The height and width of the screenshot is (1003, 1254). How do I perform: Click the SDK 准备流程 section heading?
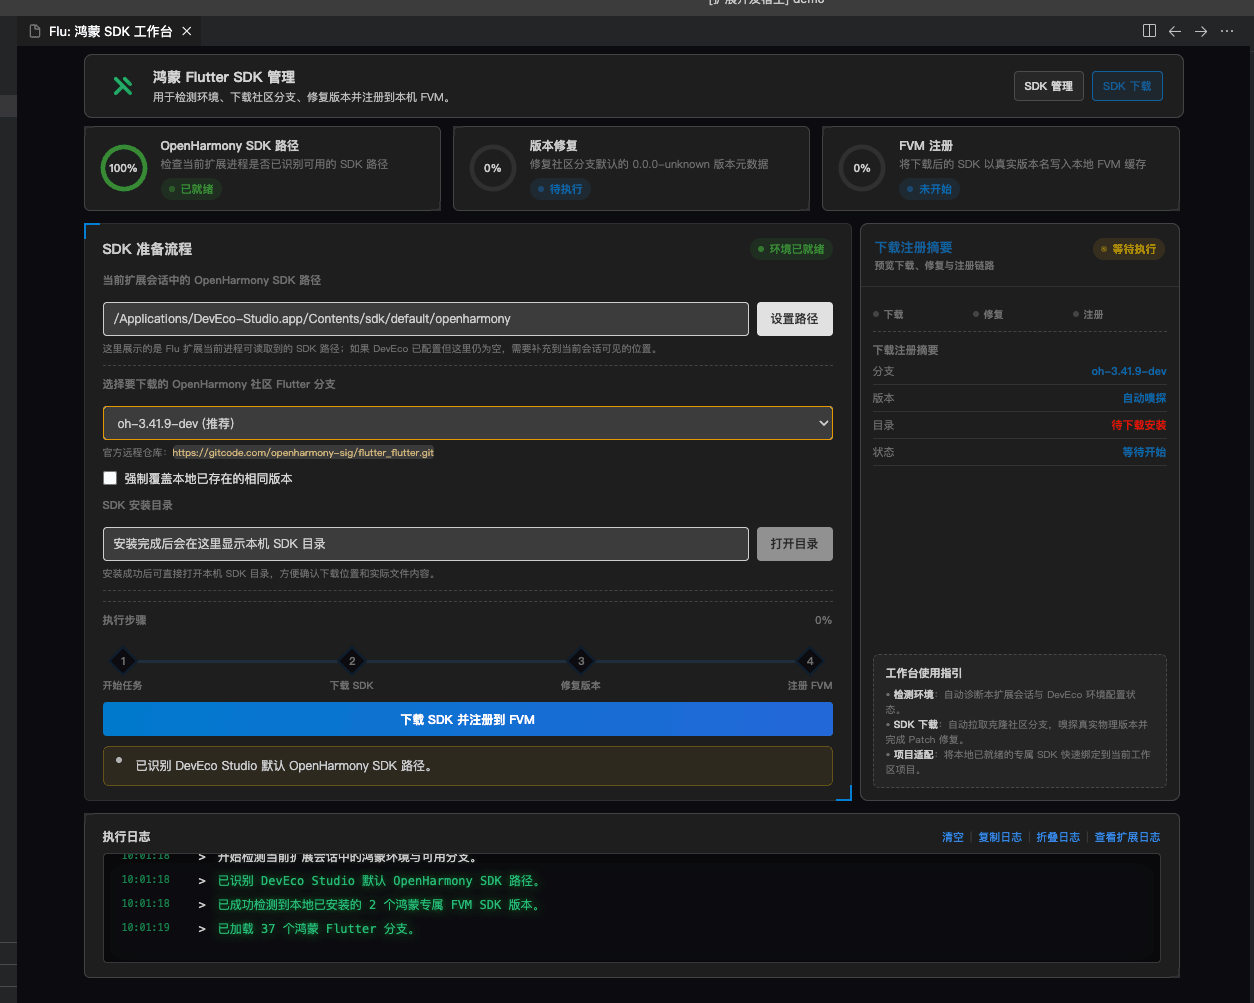coord(147,249)
